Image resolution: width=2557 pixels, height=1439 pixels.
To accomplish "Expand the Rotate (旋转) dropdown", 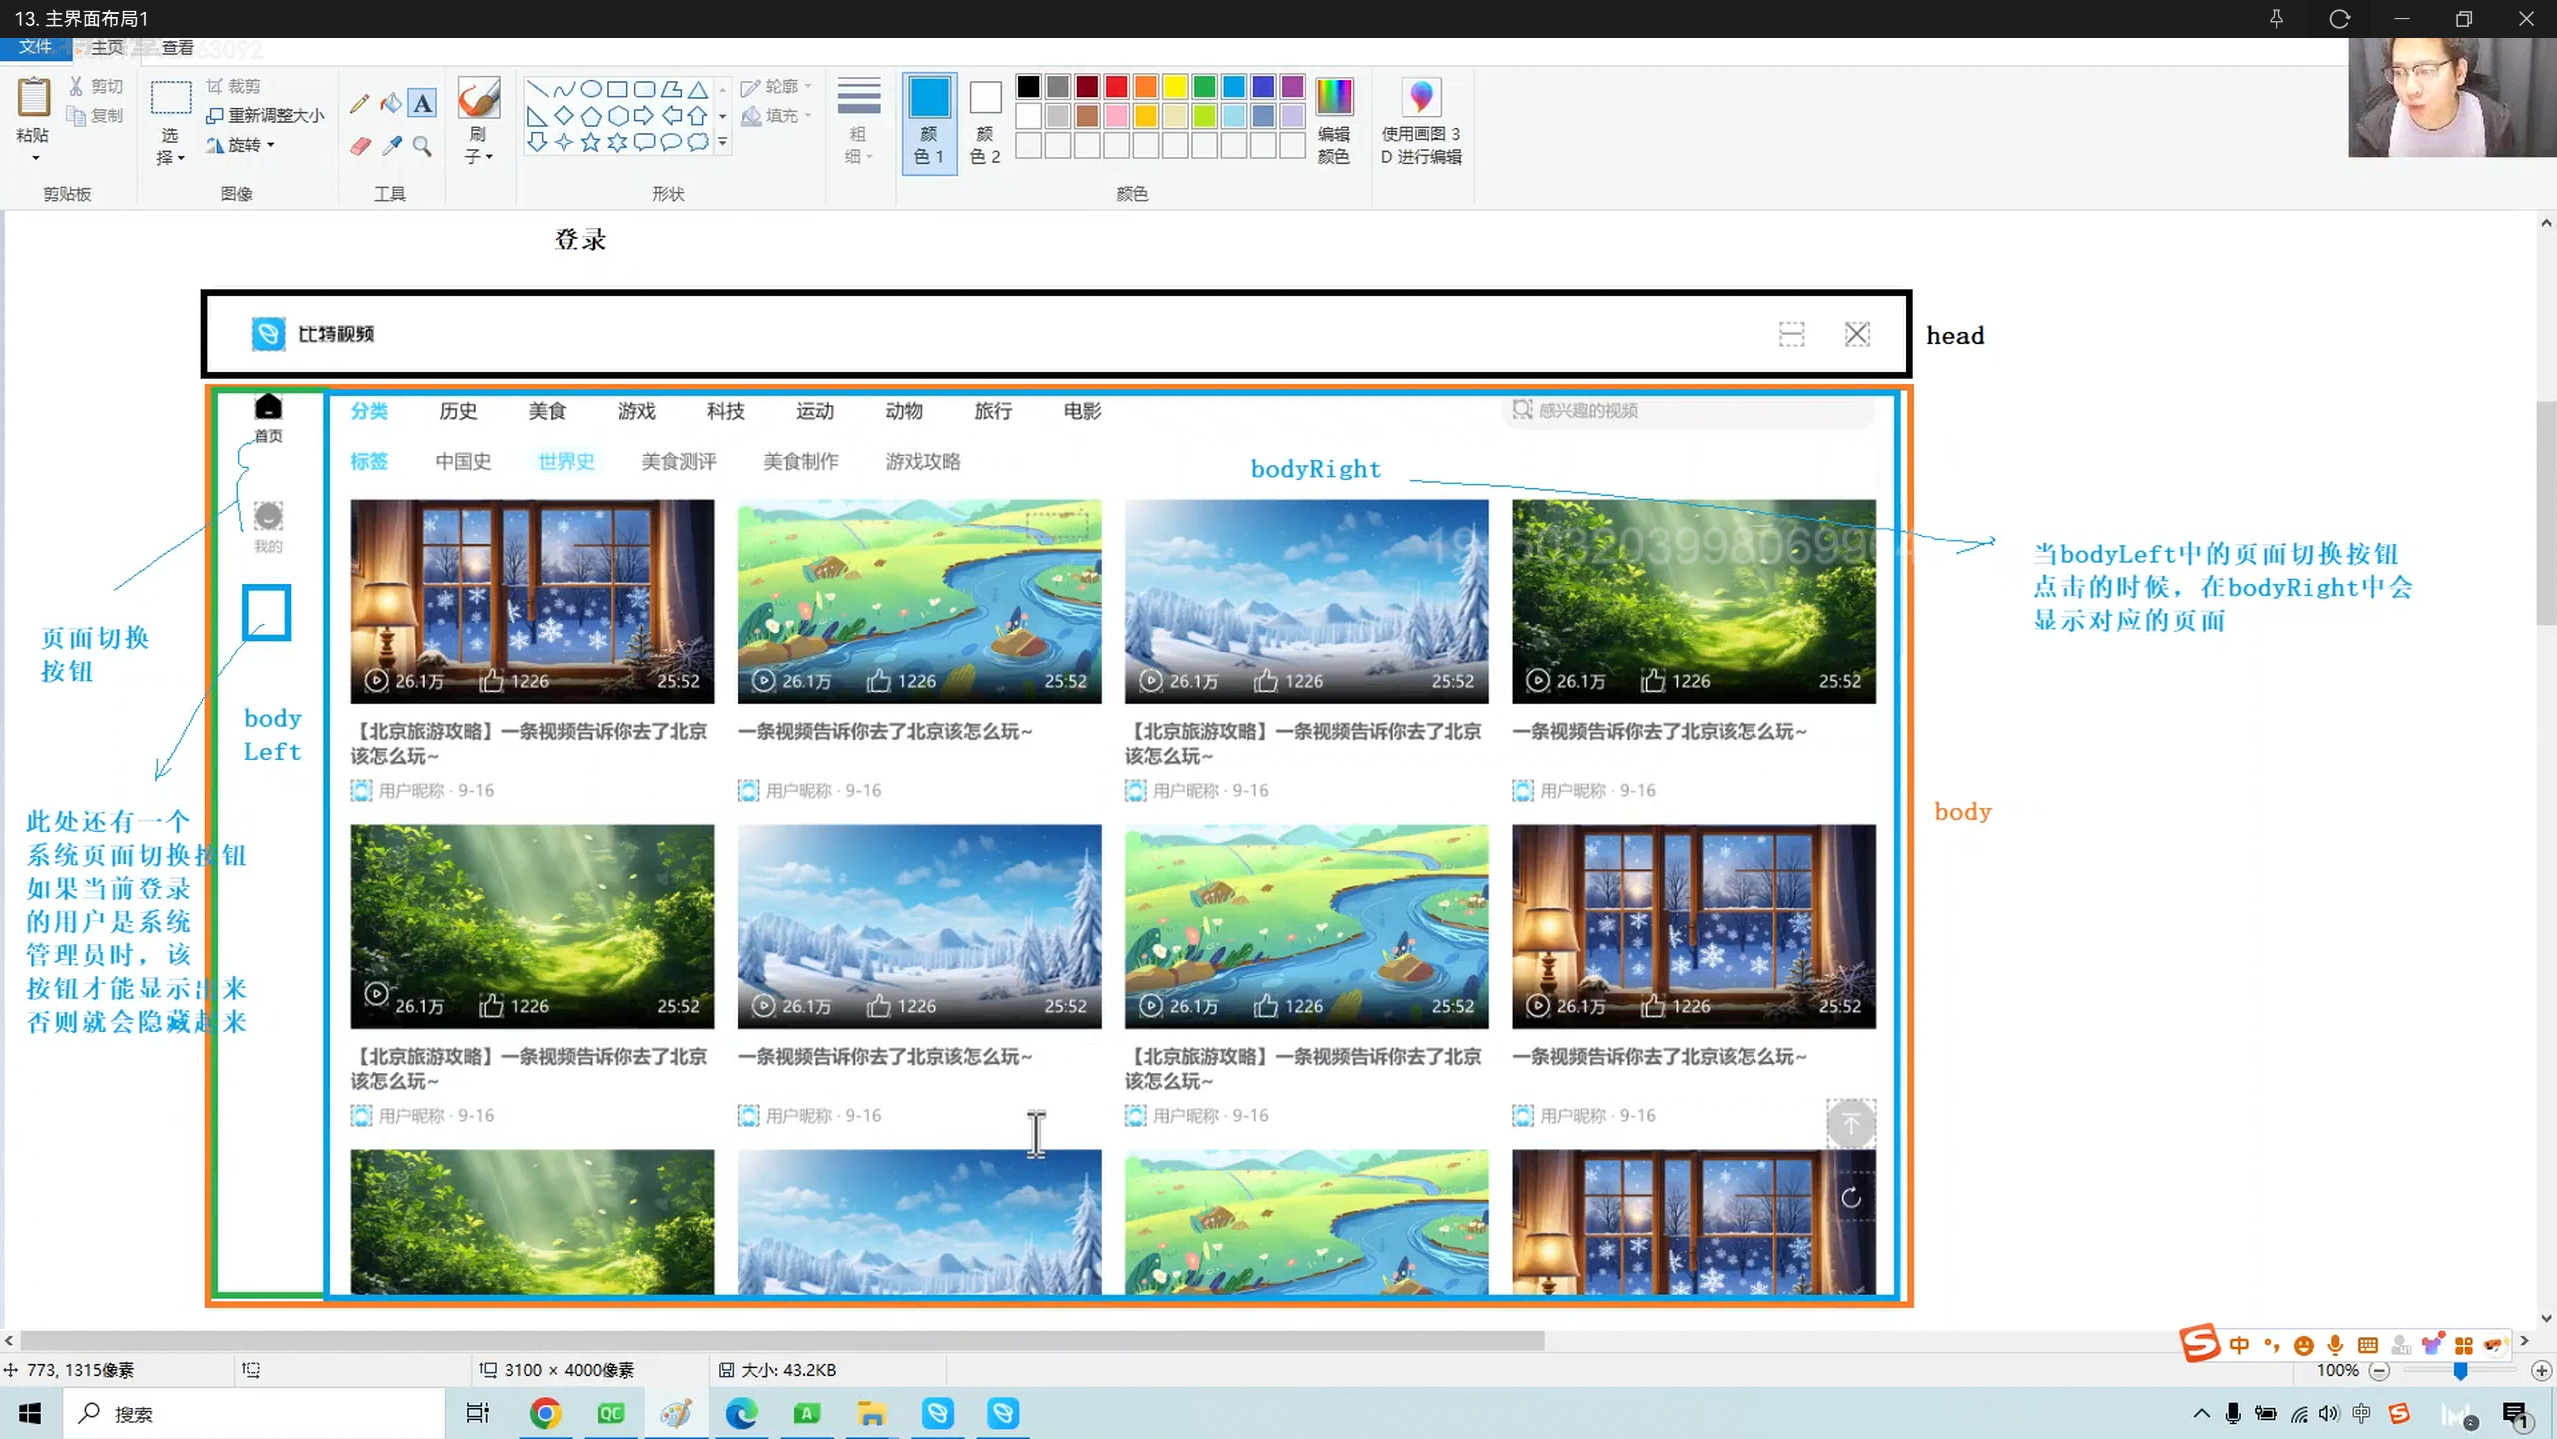I will tap(243, 145).
